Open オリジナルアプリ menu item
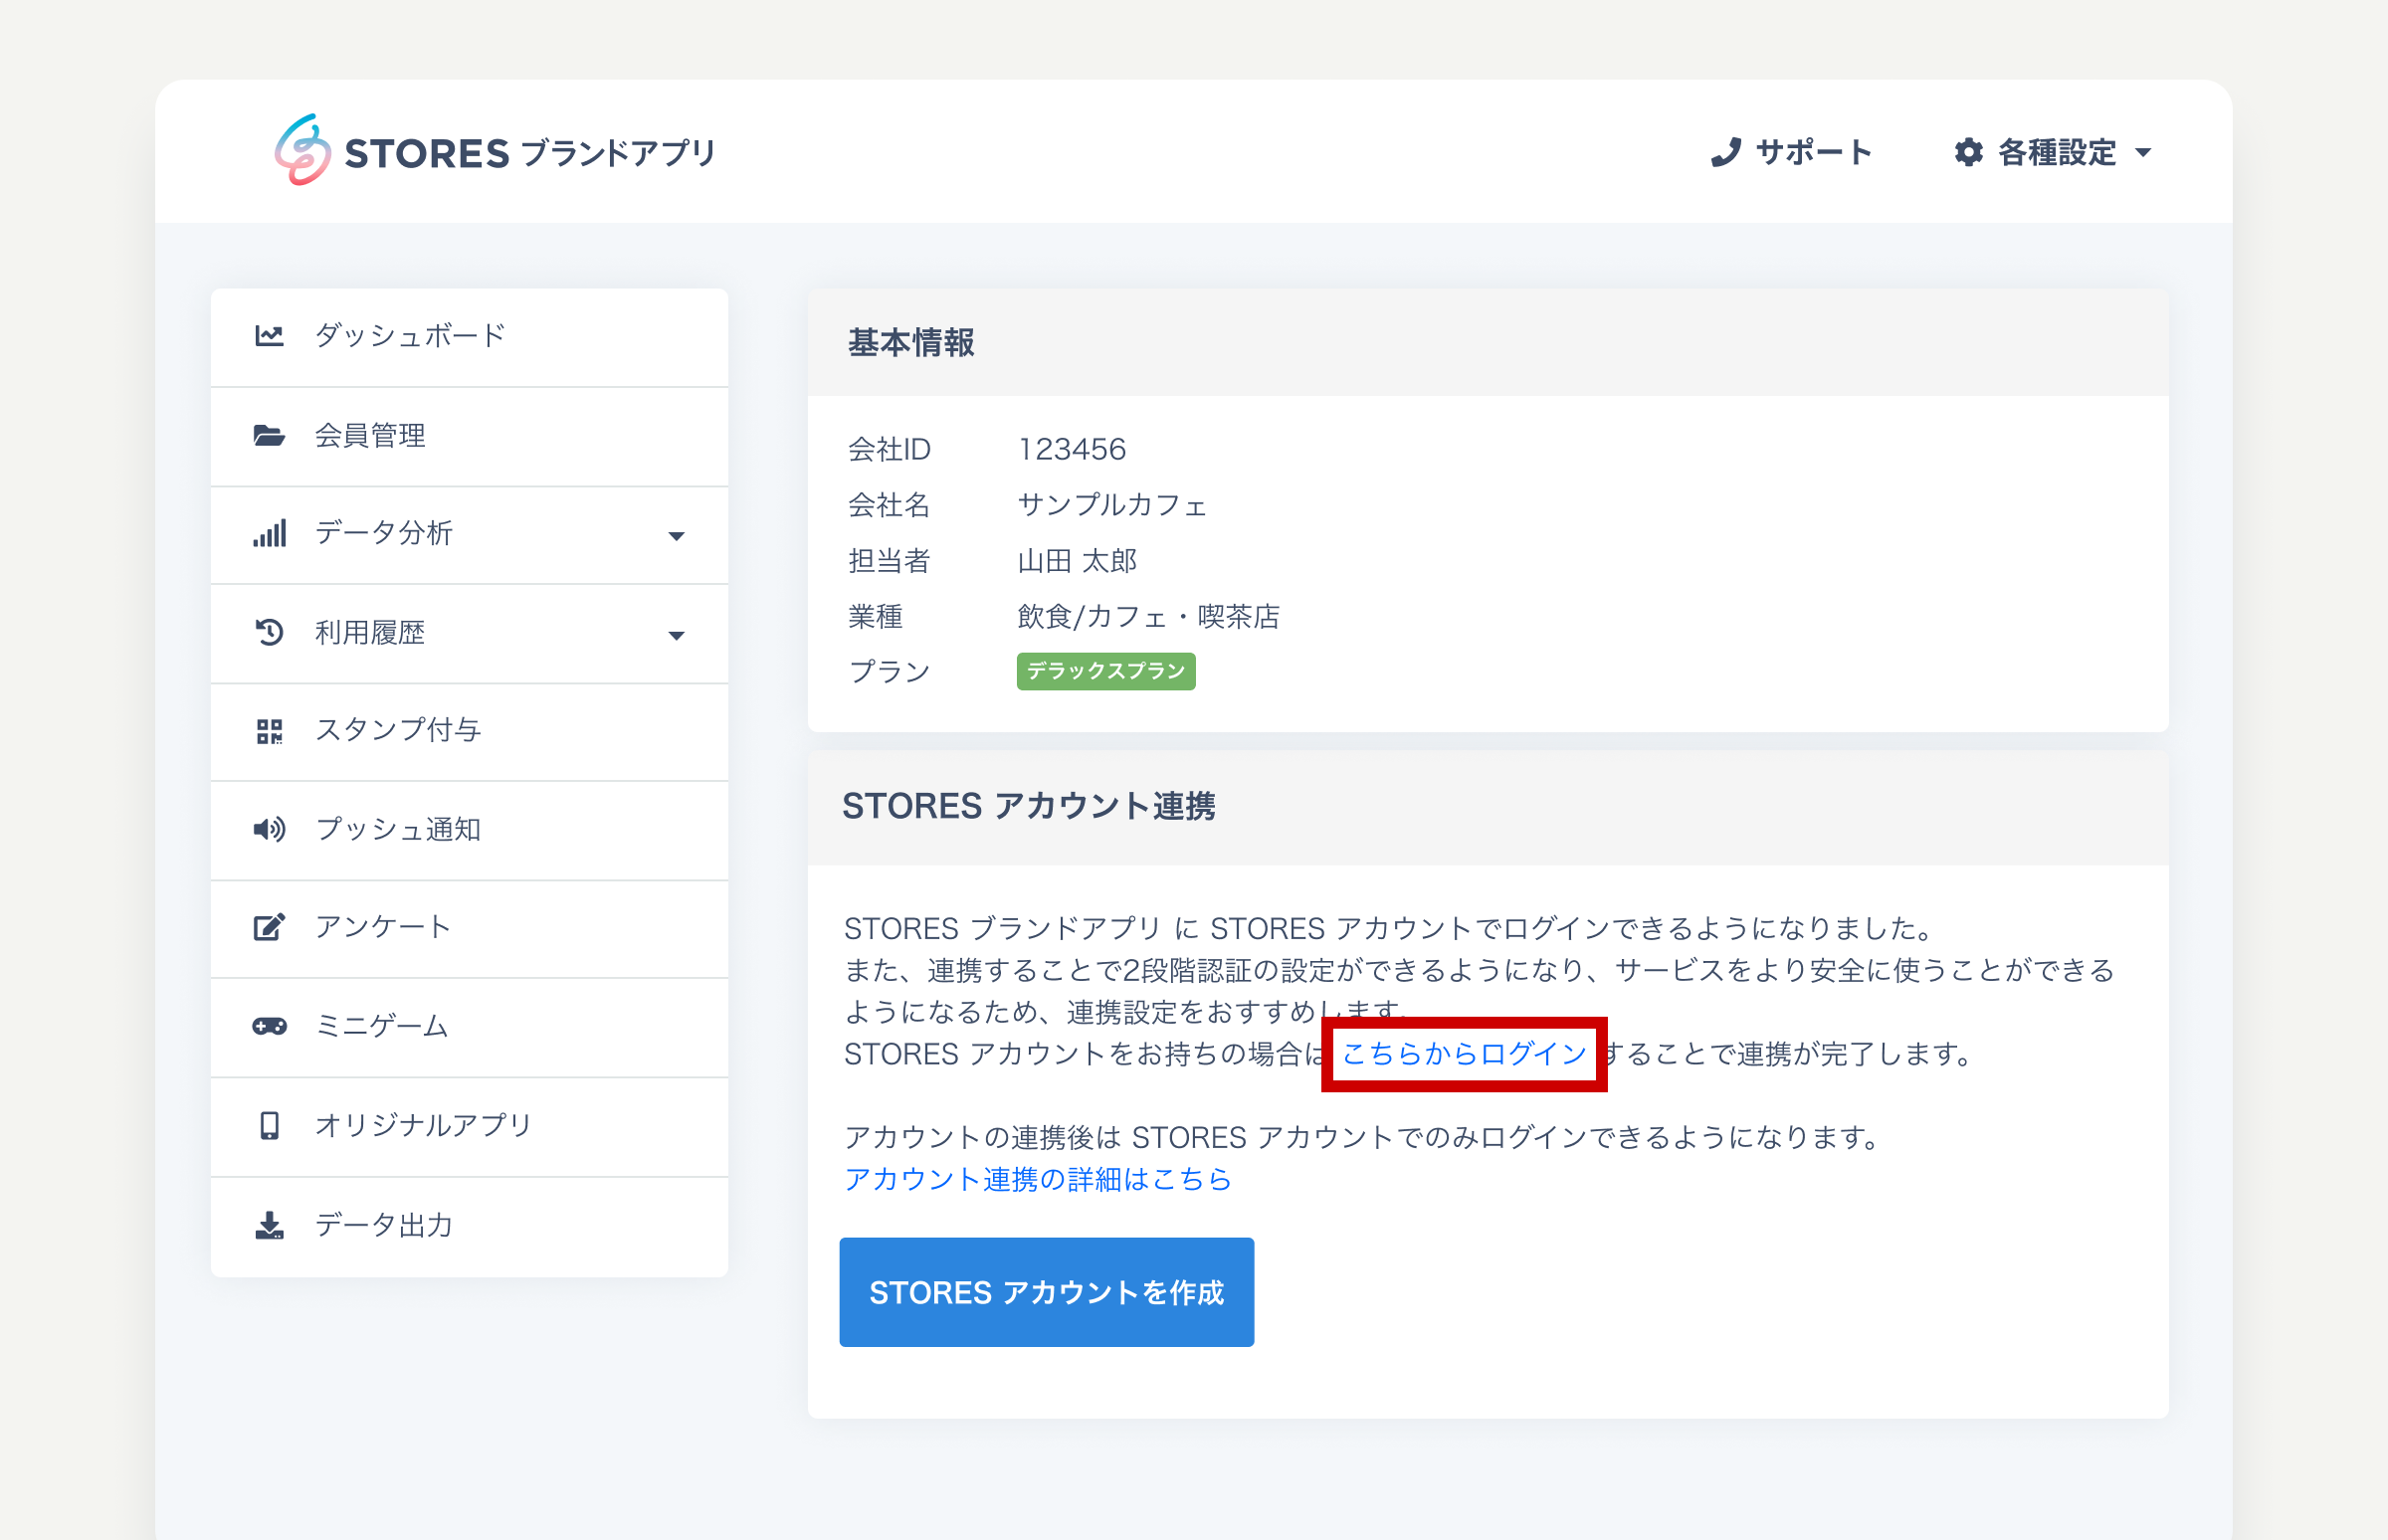 point(469,1126)
